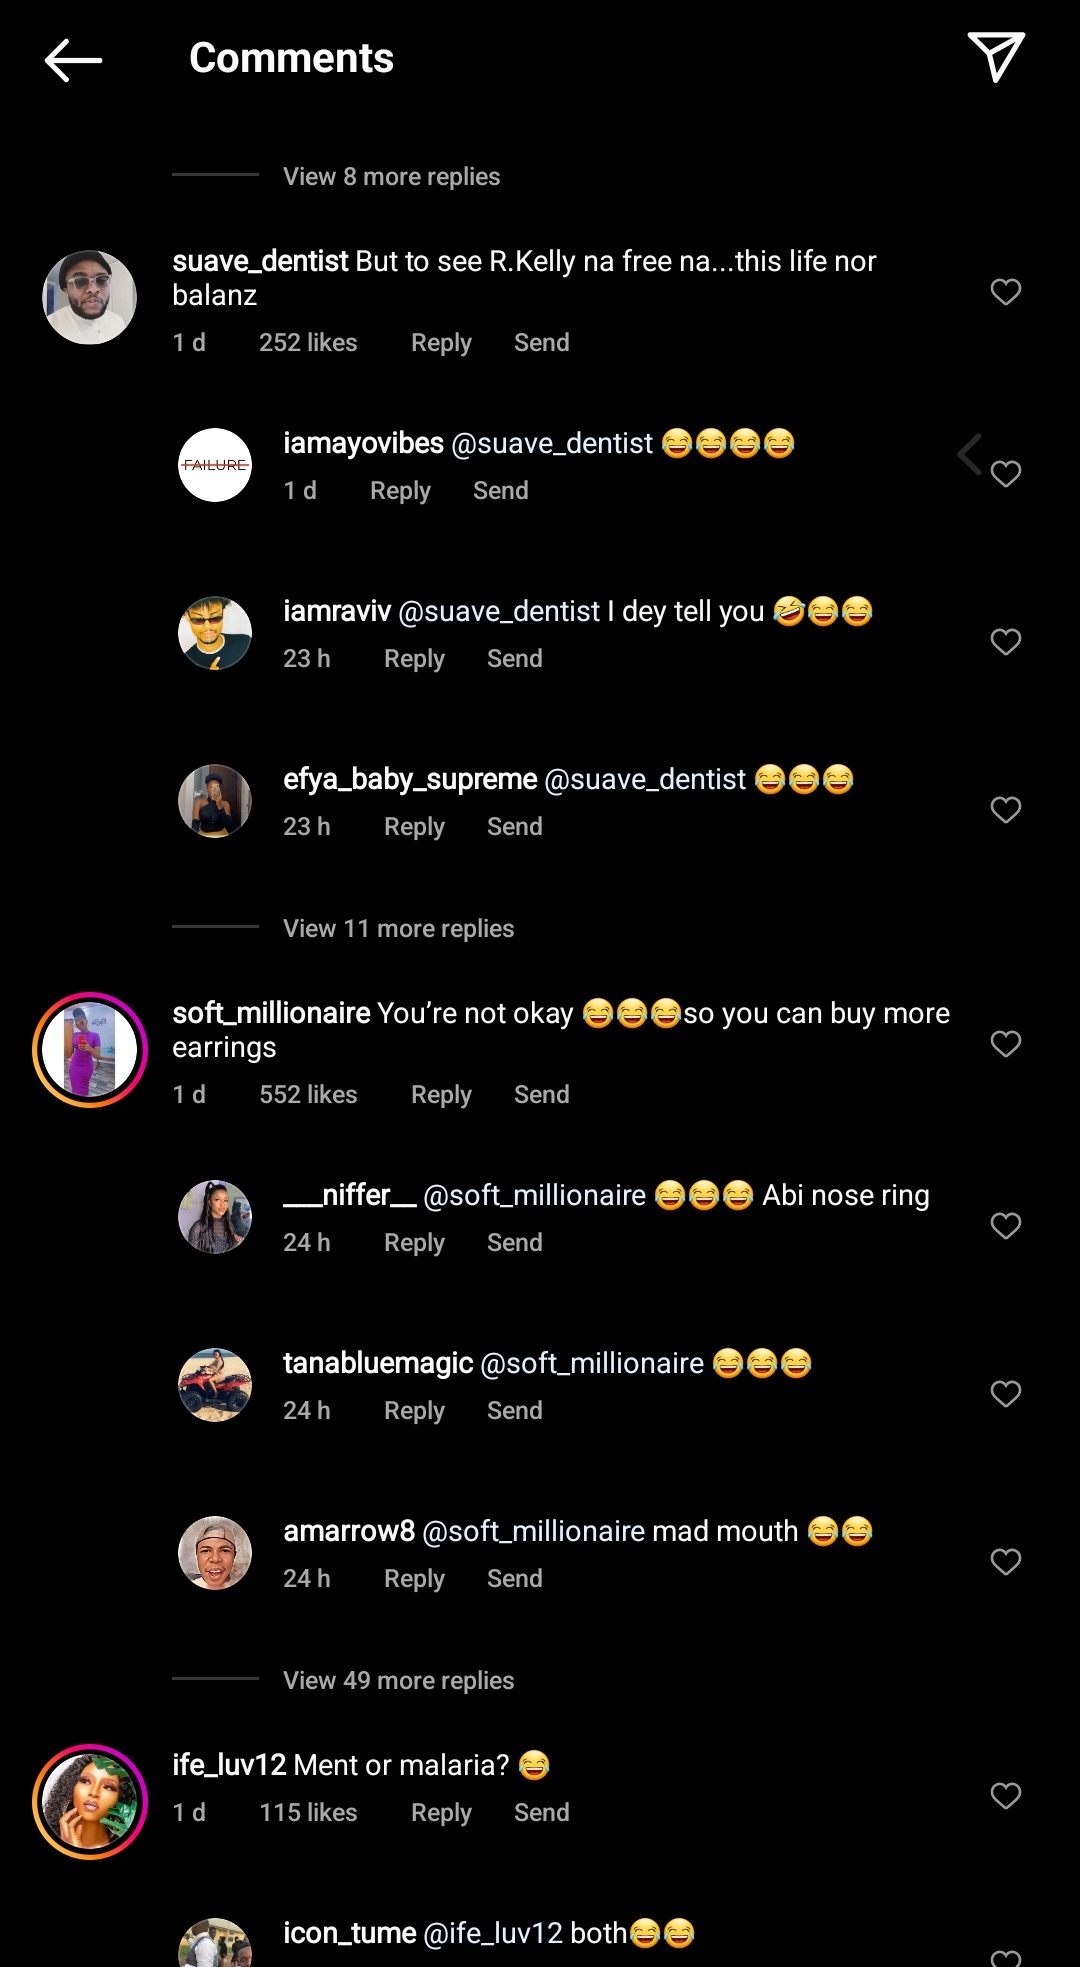The width and height of the screenshot is (1080, 1967).
Task: Open amarrow8's profile from username
Action: [x=349, y=1531]
